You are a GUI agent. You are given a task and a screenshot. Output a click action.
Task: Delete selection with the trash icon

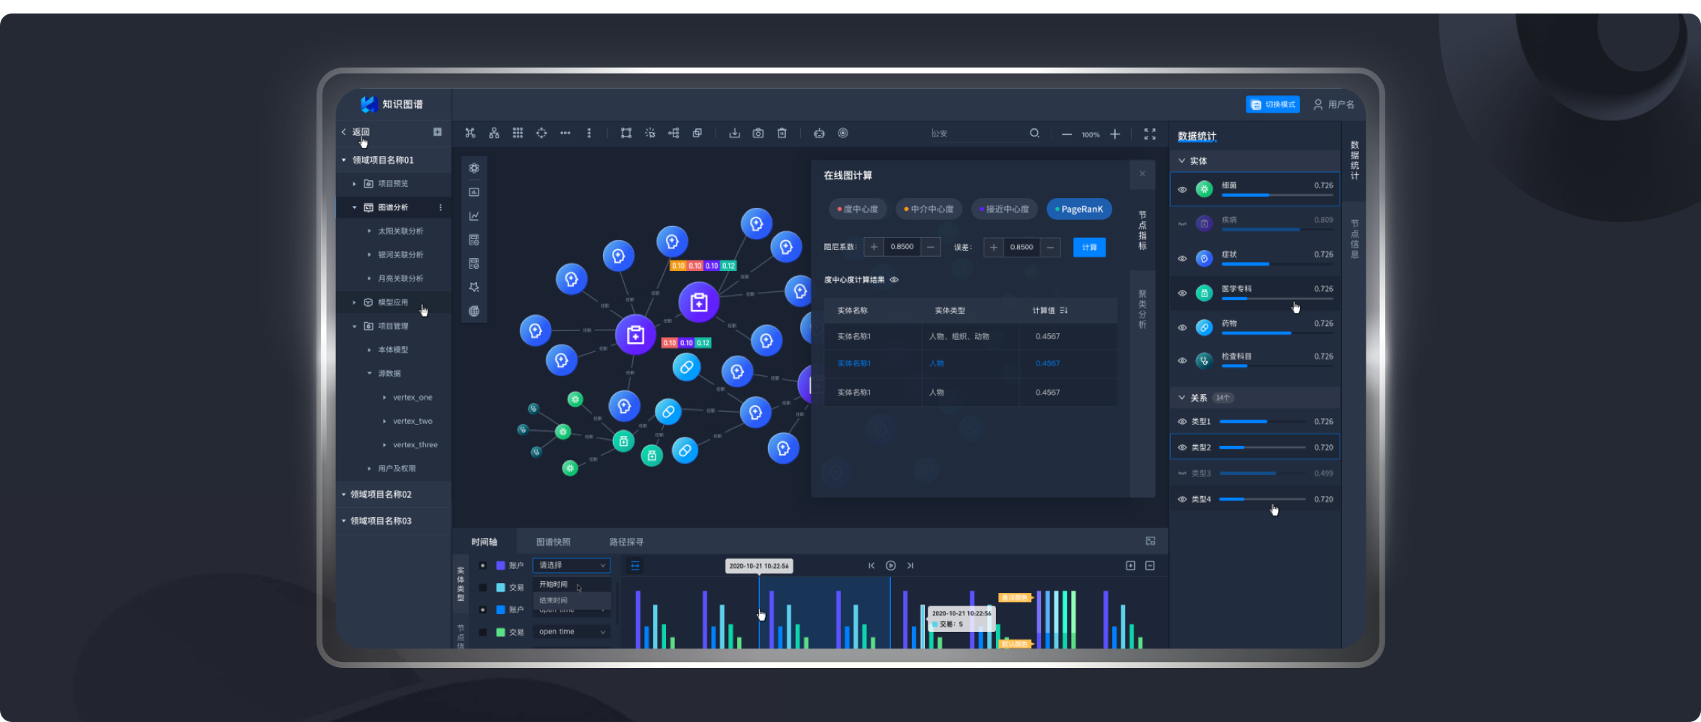coord(782,133)
